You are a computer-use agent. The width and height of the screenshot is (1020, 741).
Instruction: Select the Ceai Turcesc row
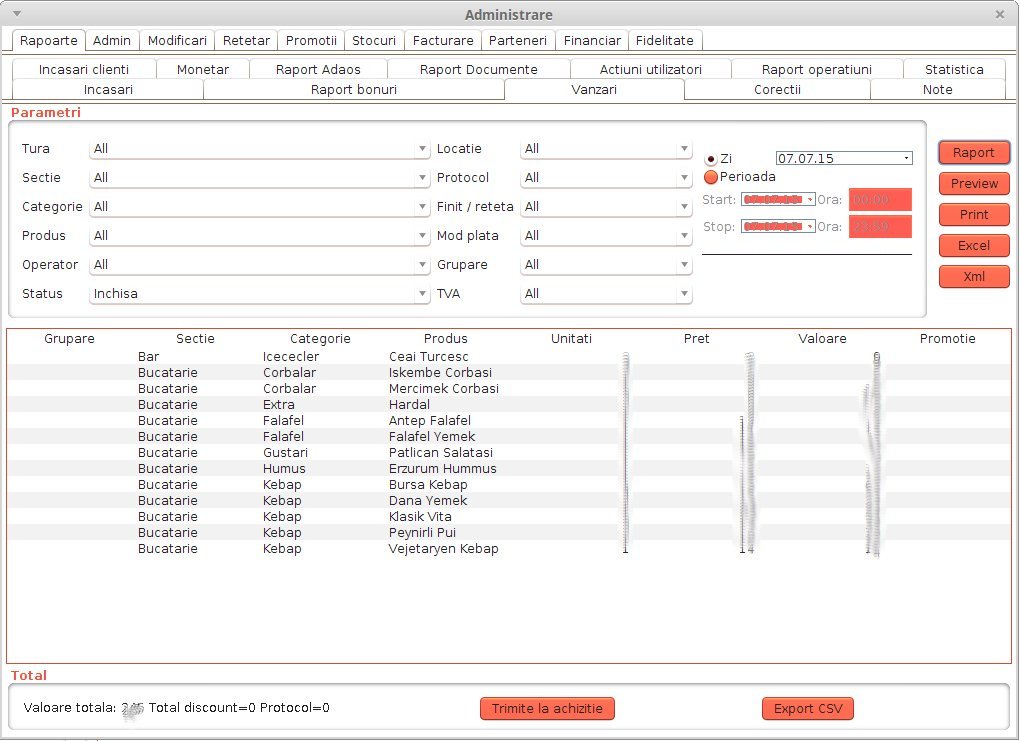coord(509,357)
